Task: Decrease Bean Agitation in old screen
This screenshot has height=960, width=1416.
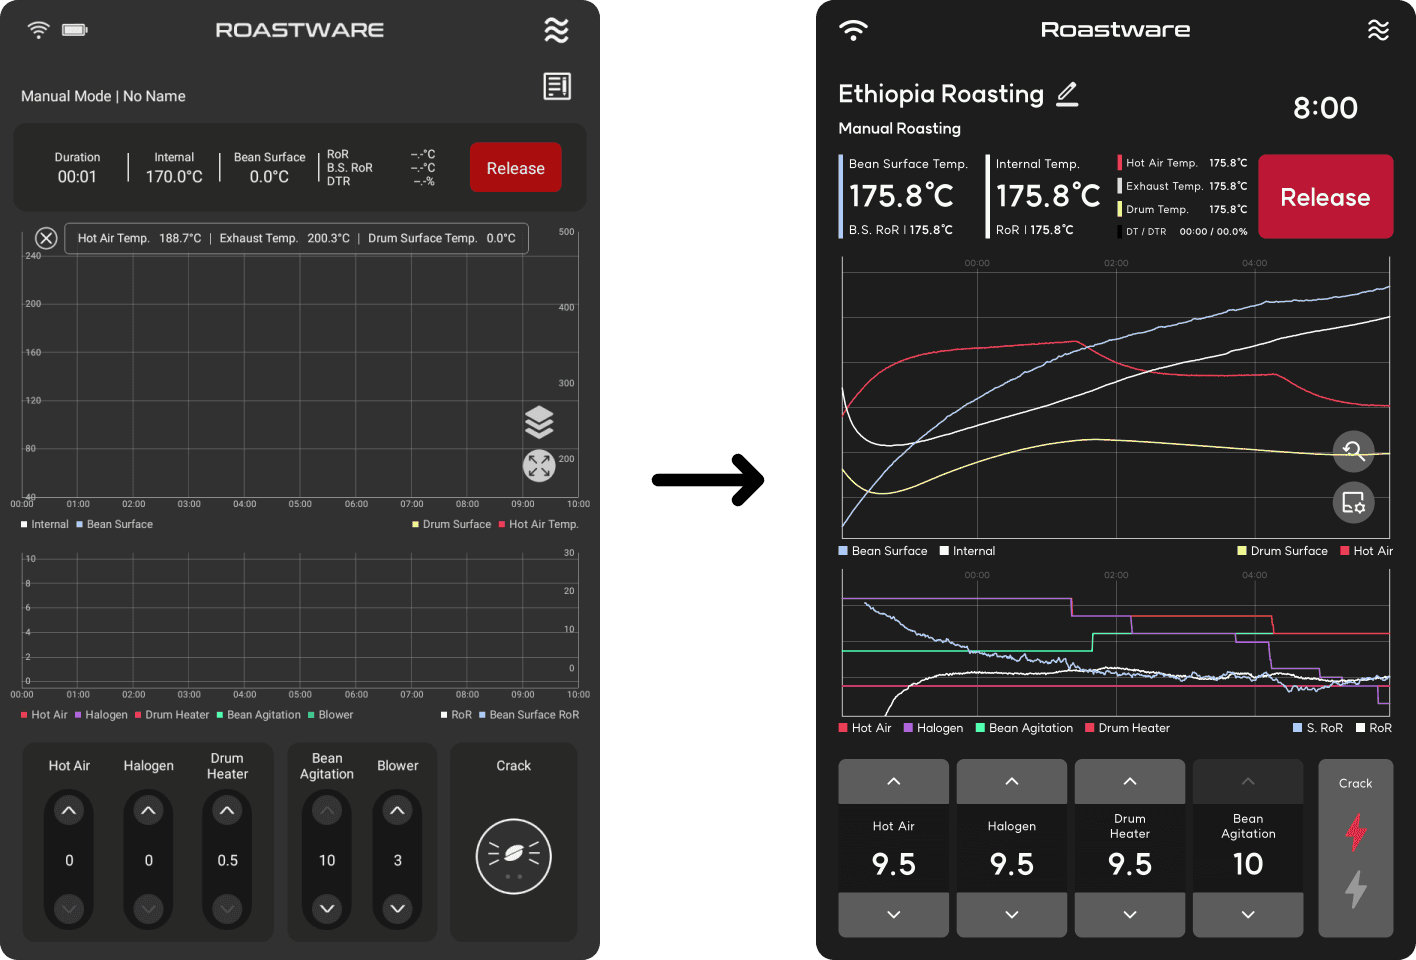Action: coord(327,908)
